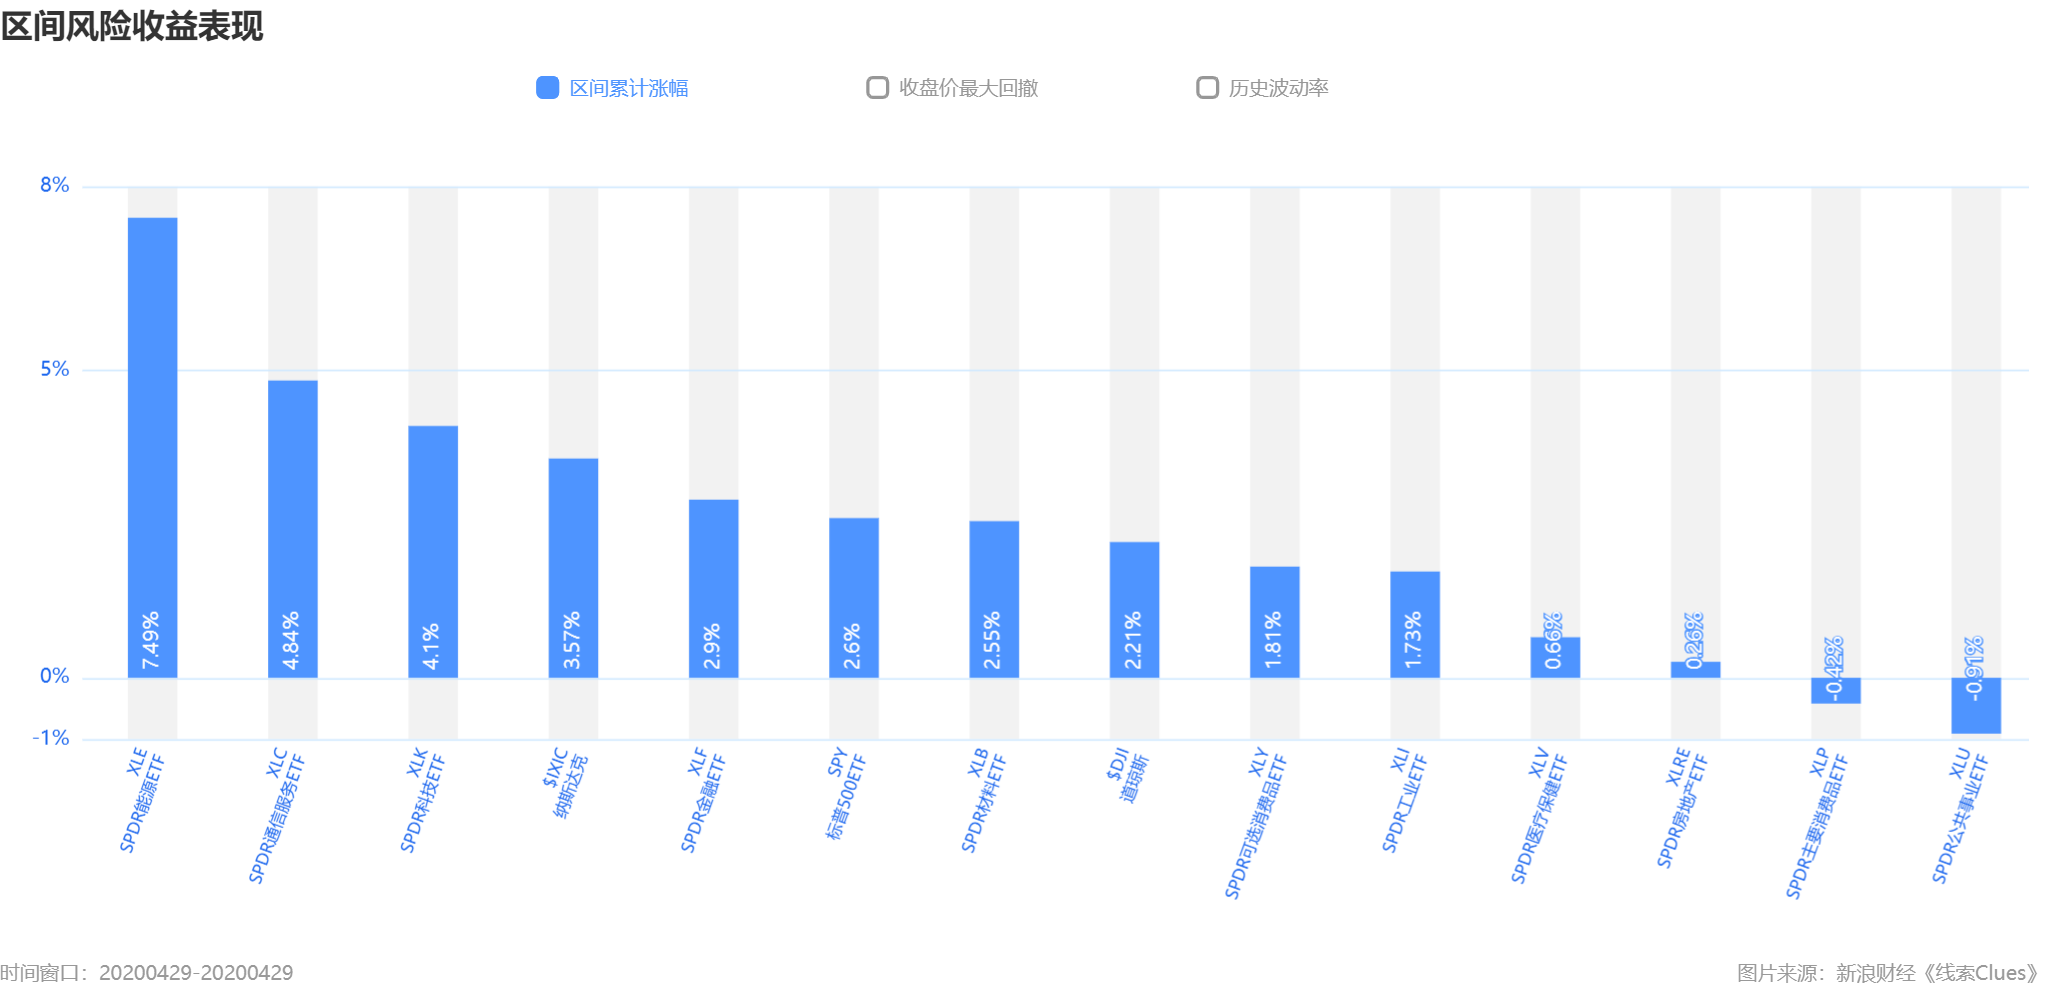Click the XLK bar showing 4.1%

(433, 551)
